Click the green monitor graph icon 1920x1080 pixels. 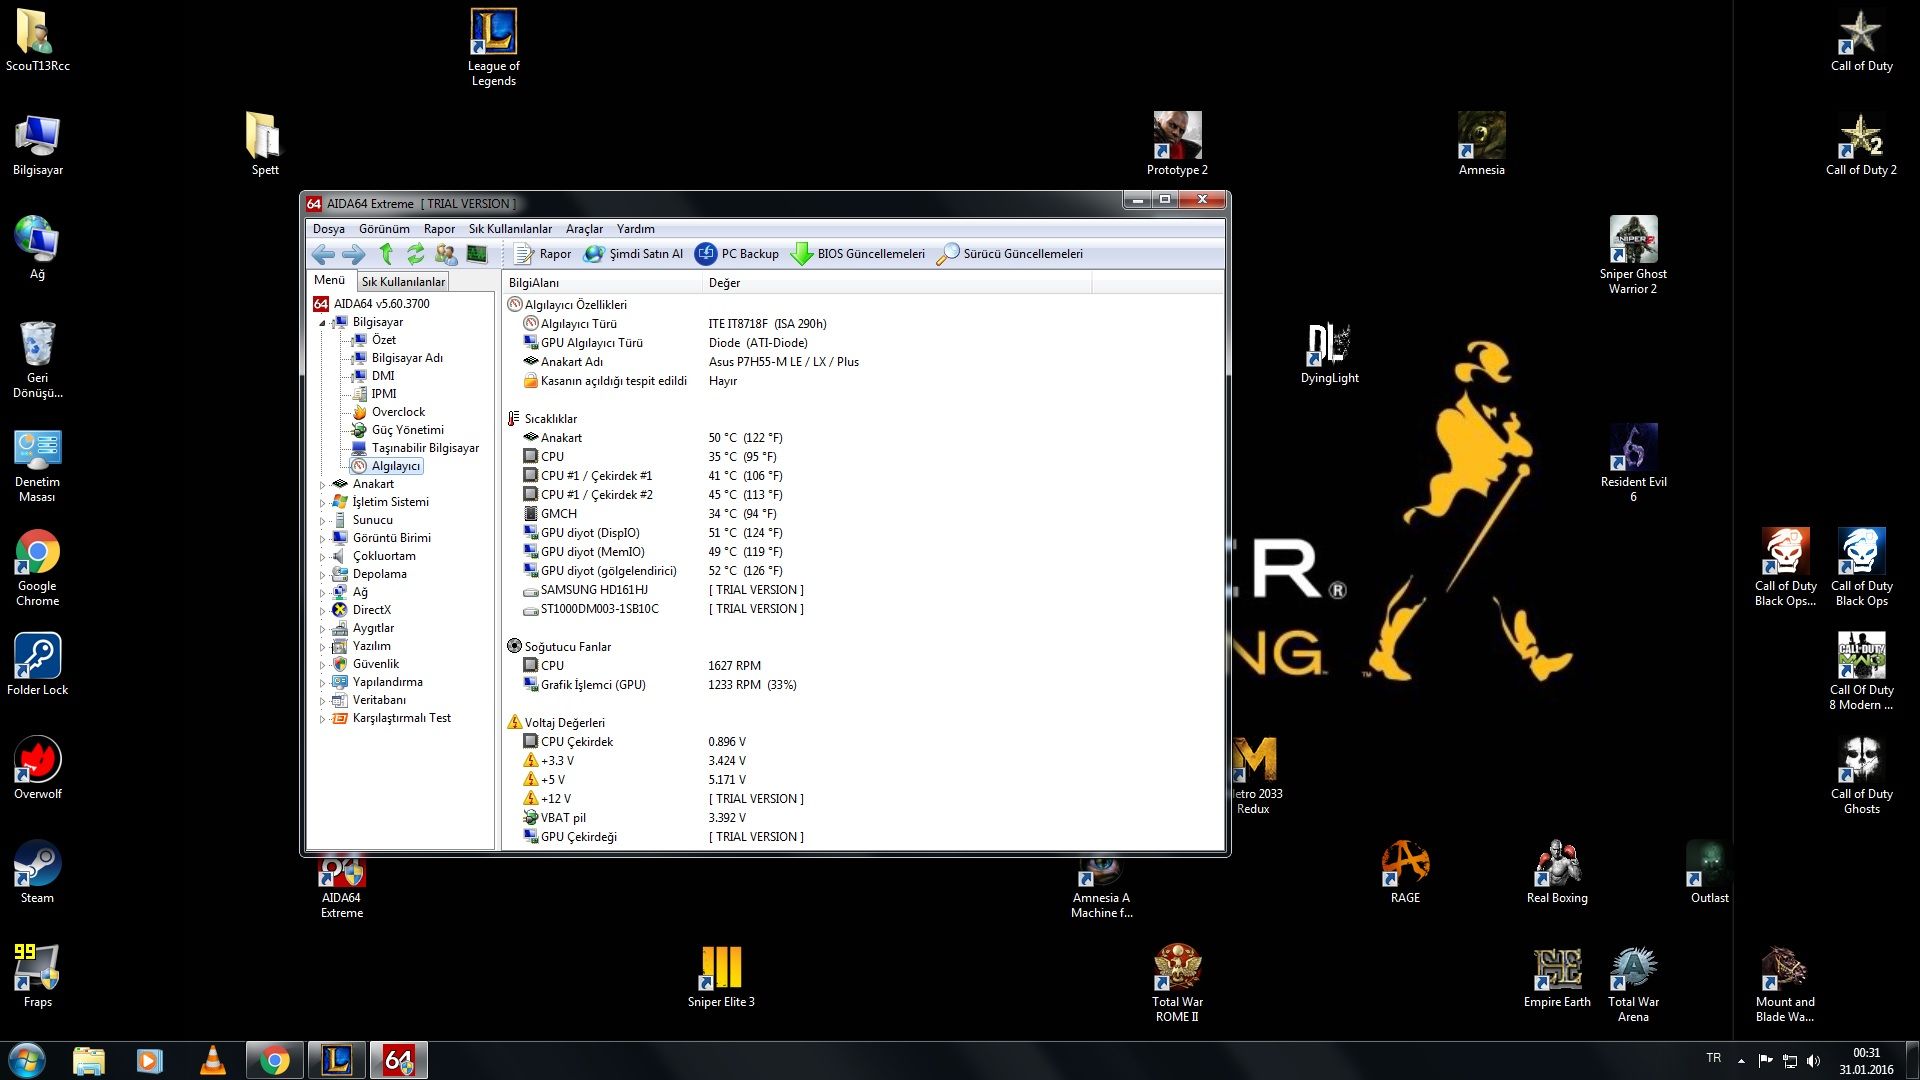point(477,254)
